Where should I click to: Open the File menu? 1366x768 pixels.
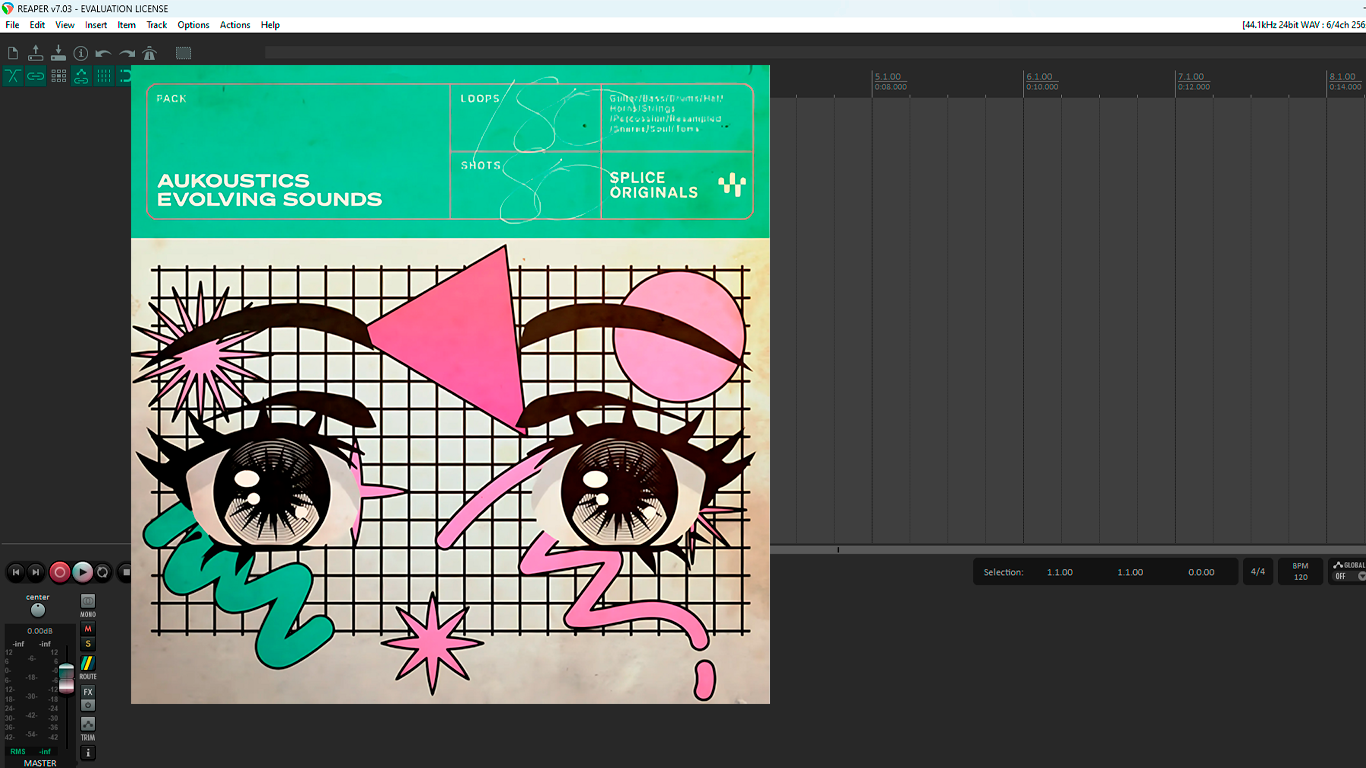[12, 25]
